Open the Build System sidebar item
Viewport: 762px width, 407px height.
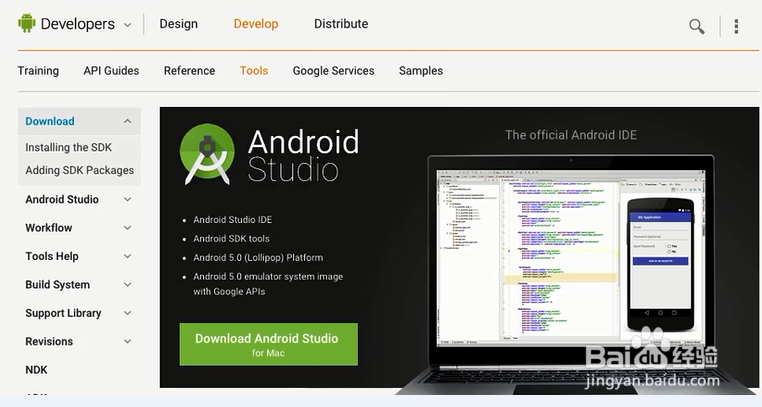[57, 285]
